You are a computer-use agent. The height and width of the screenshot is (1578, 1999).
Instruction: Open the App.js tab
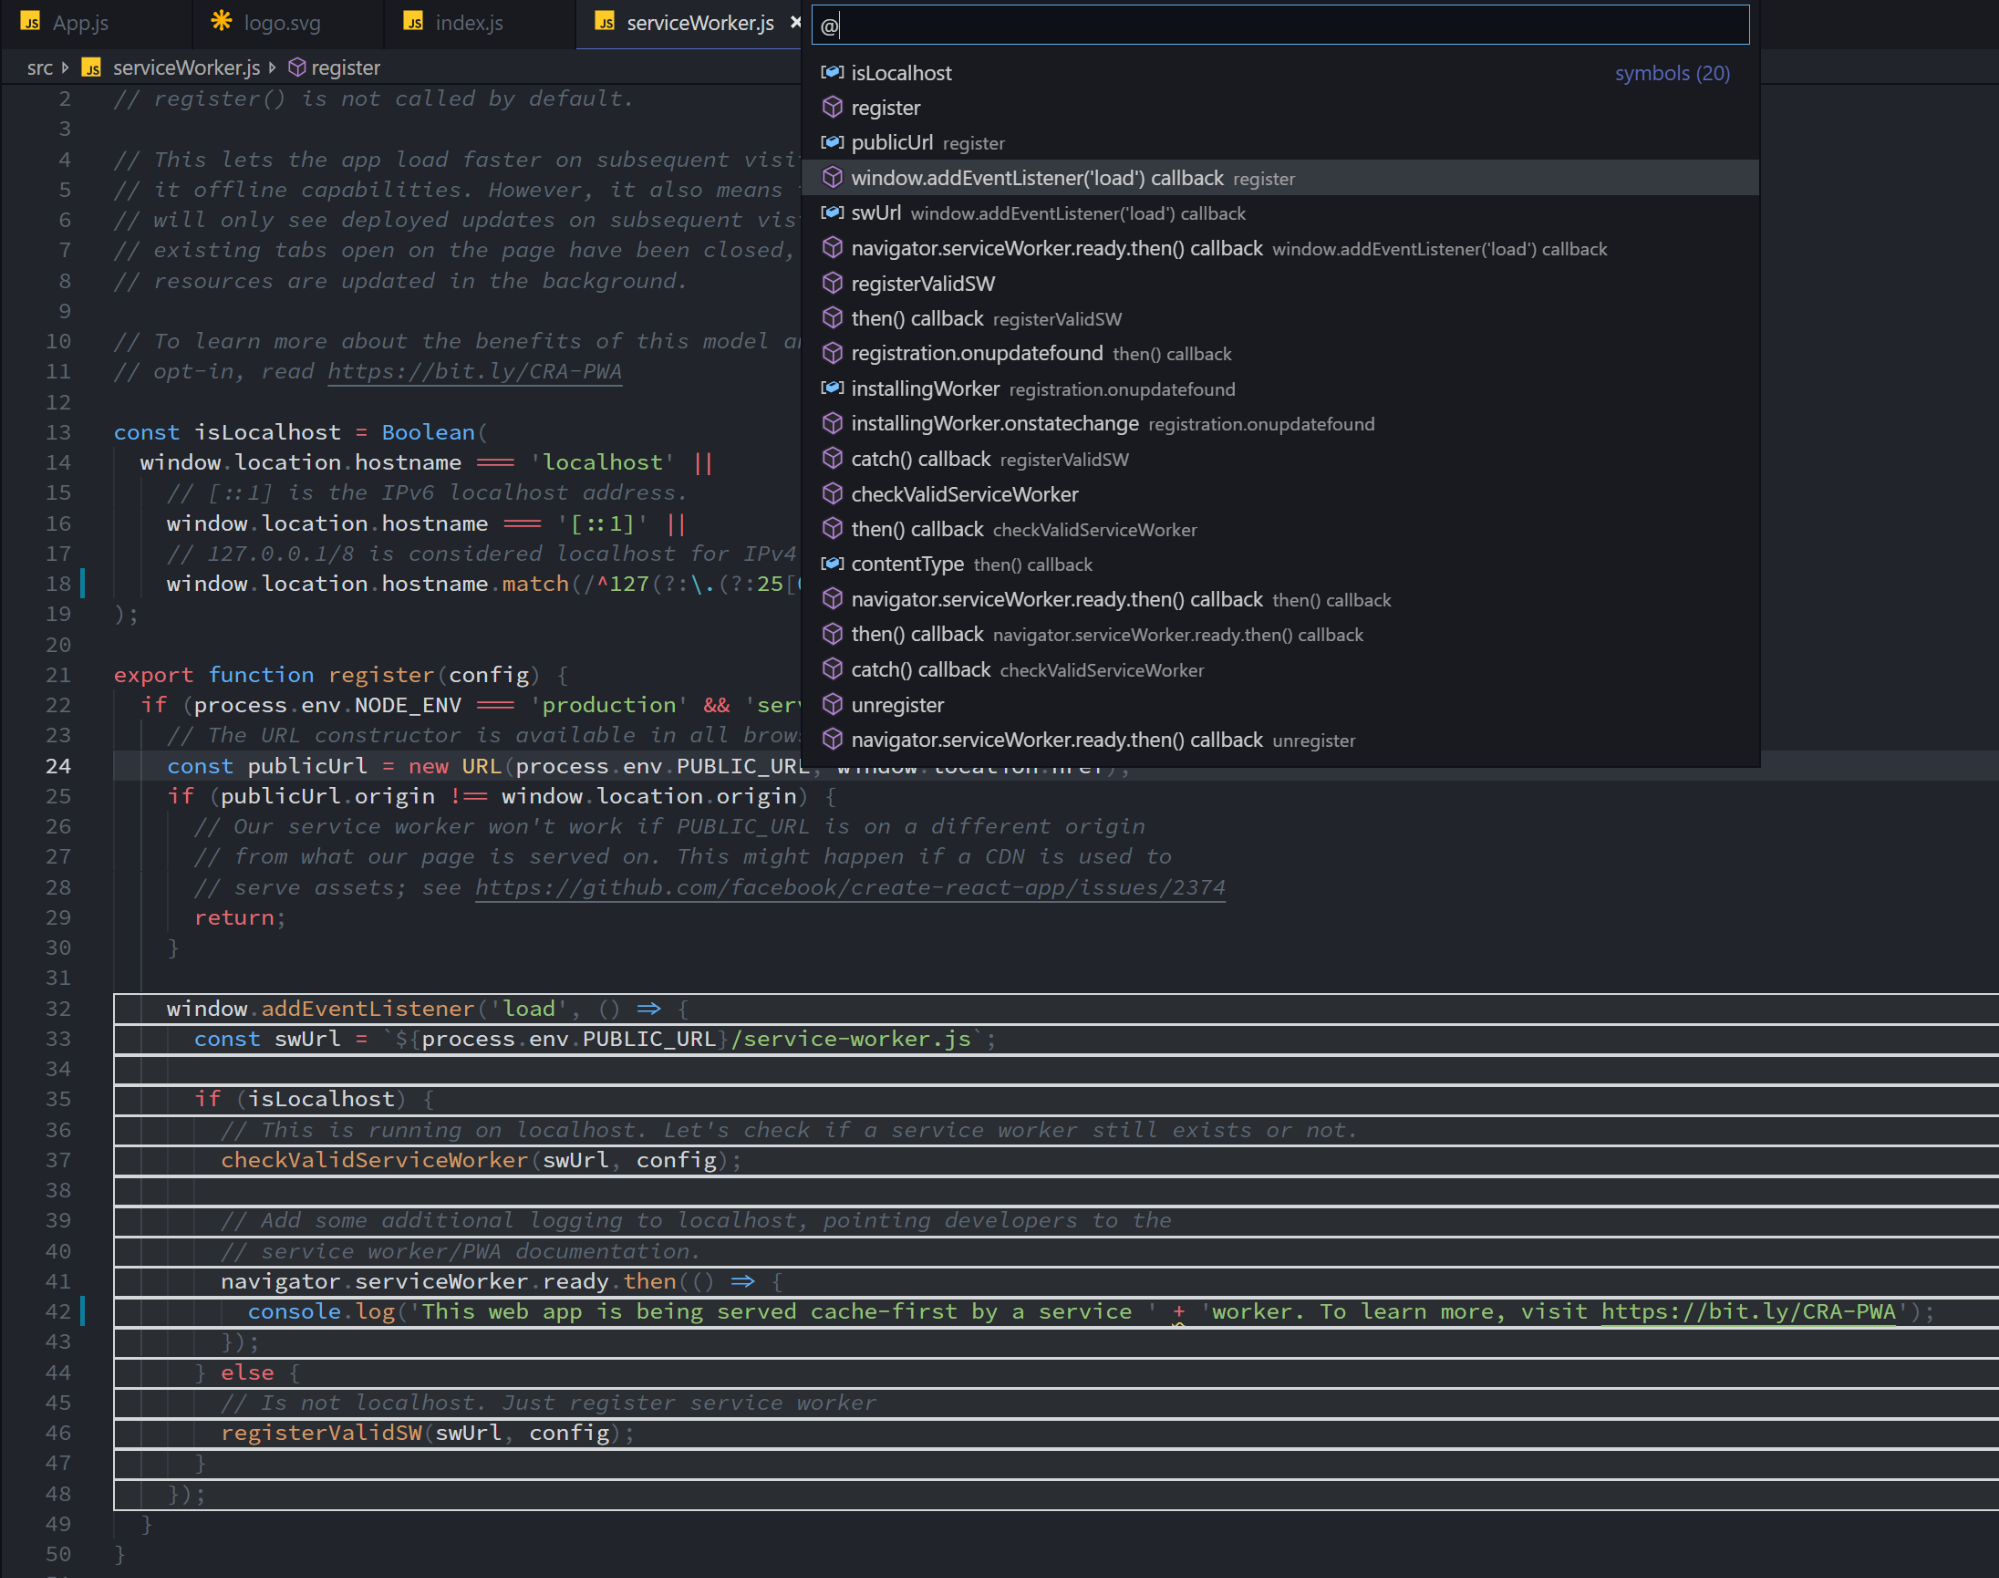coord(80,22)
